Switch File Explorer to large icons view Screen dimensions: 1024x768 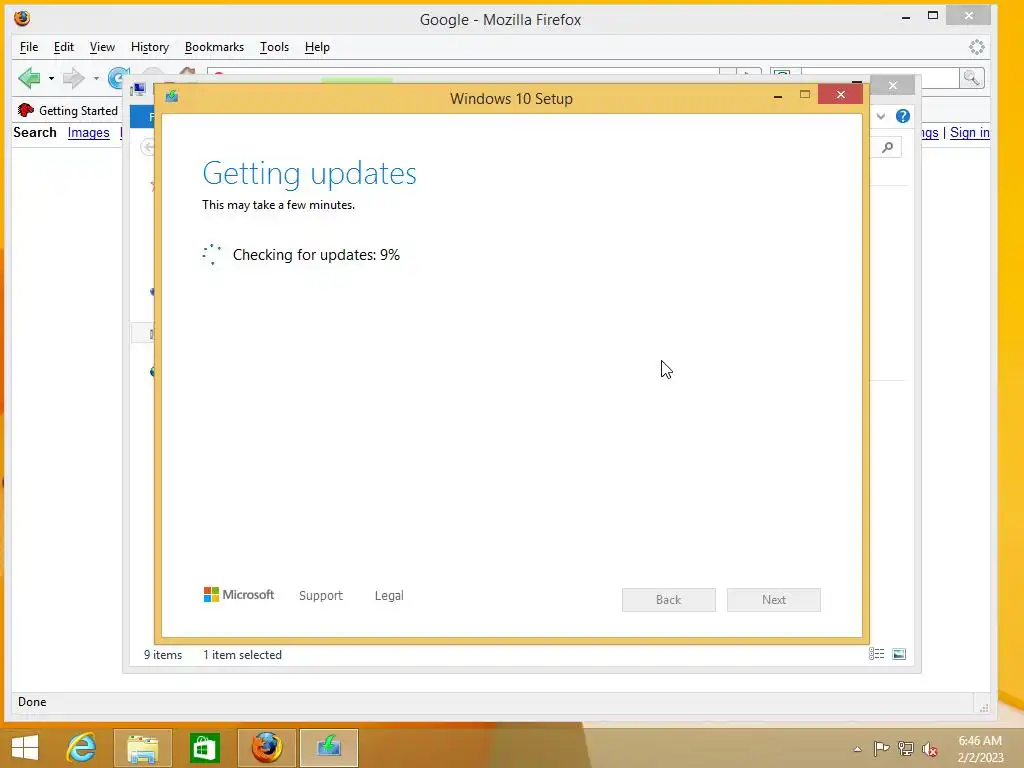tap(899, 654)
